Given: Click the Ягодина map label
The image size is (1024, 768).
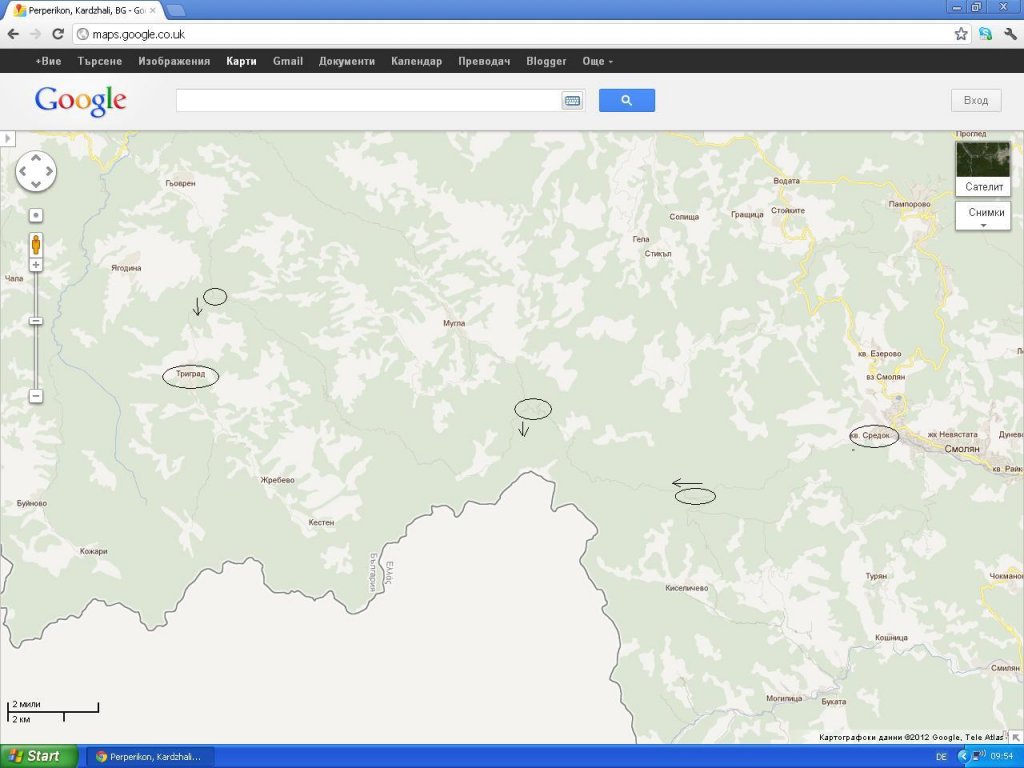Looking at the screenshot, I should coord(126,268).
